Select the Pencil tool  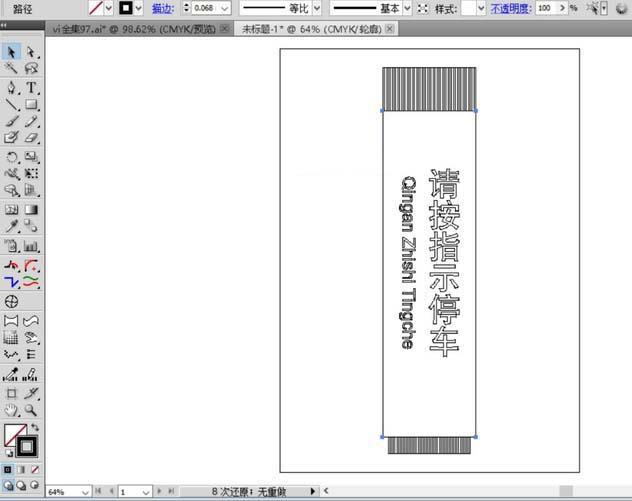coord(31,121)
